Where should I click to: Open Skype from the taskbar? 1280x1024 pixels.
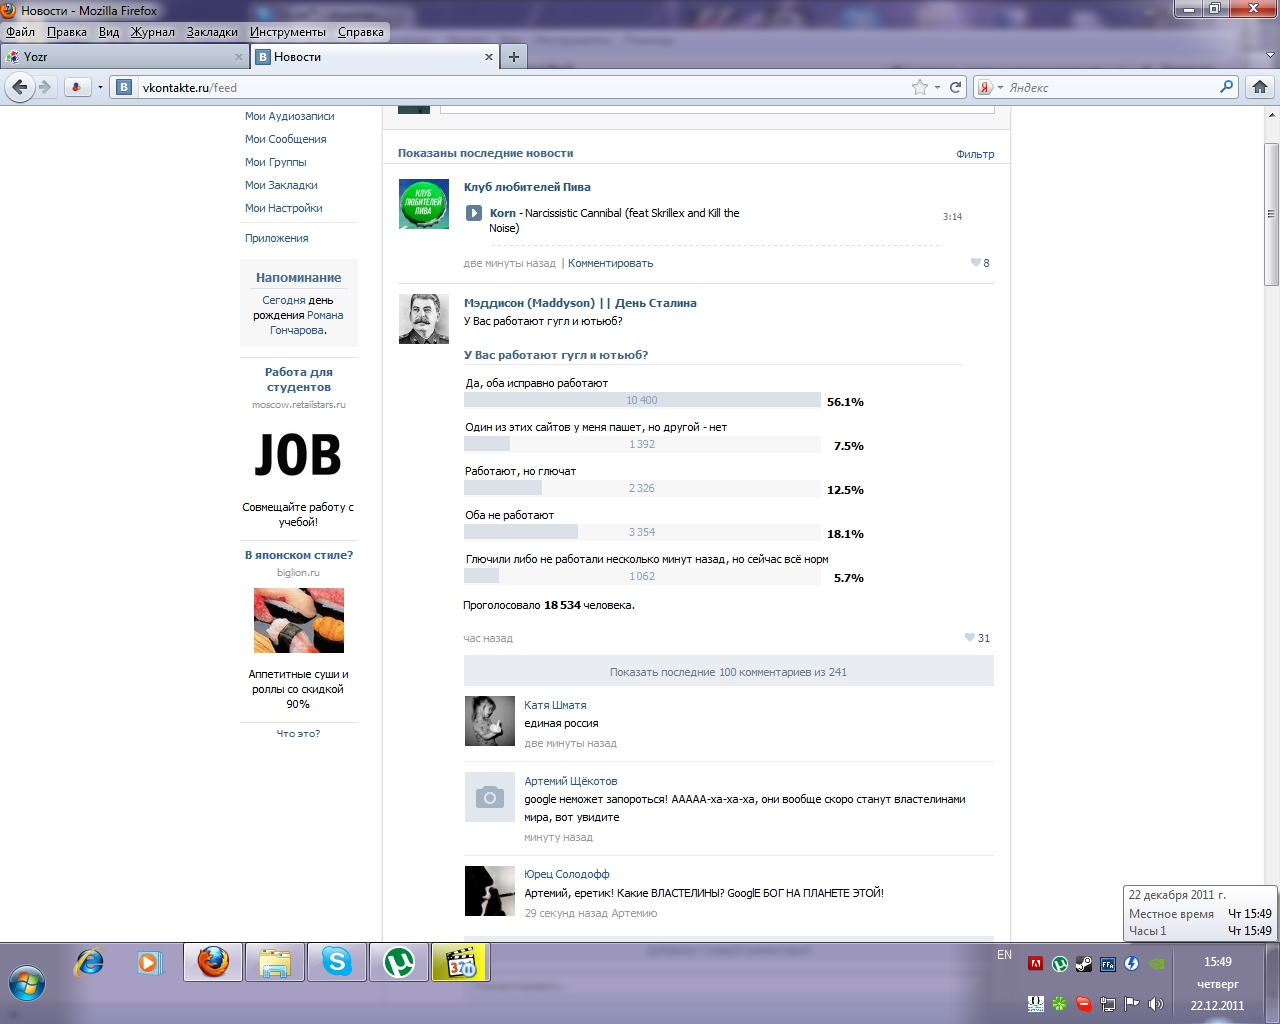point(337,962)
